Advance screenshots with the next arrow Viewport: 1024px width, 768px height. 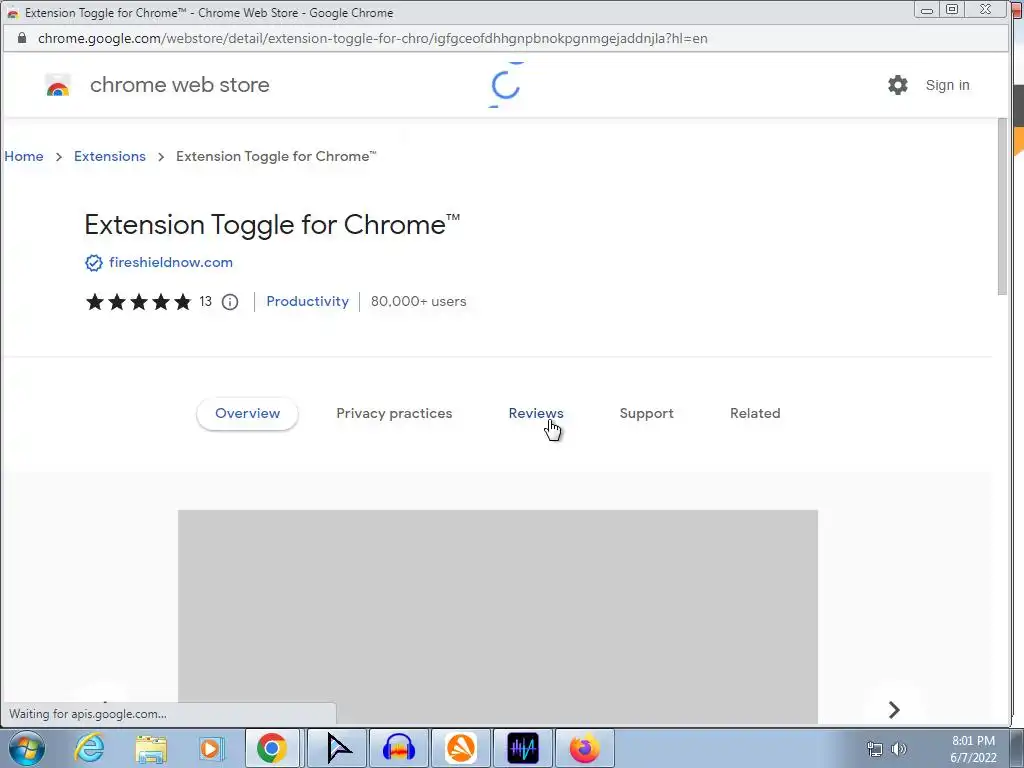pos(894,709)
